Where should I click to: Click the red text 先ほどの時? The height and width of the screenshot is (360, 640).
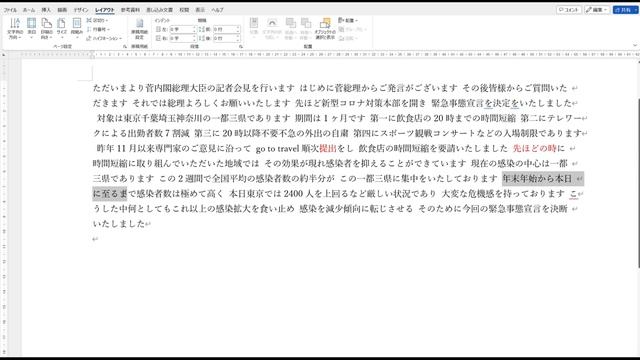pyautogui.click(x=535, y=149)
